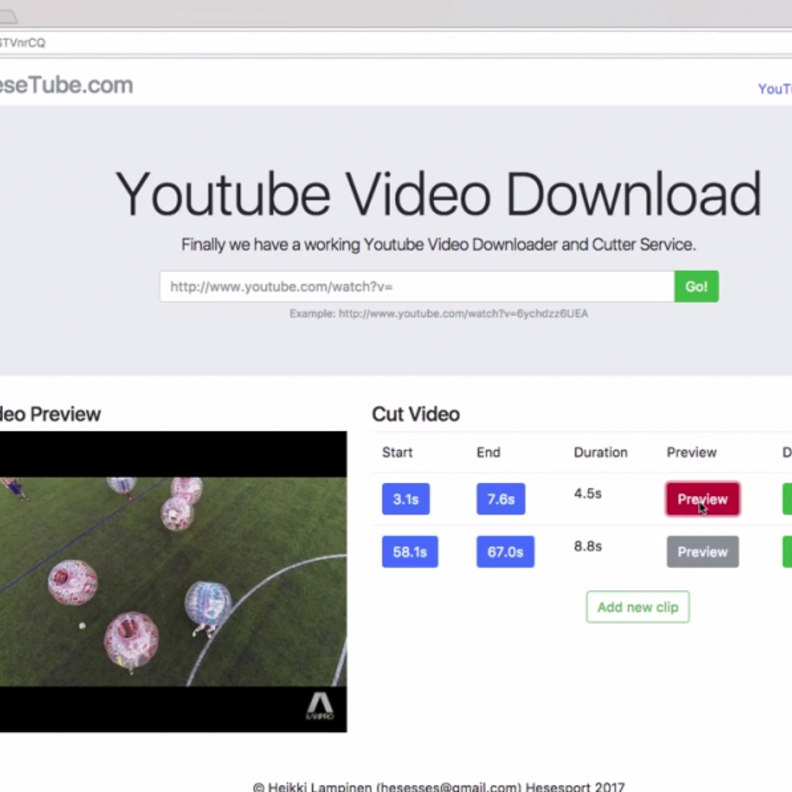Click the green Go! button
Screen dimensions: 792x792
pos(696,286)
